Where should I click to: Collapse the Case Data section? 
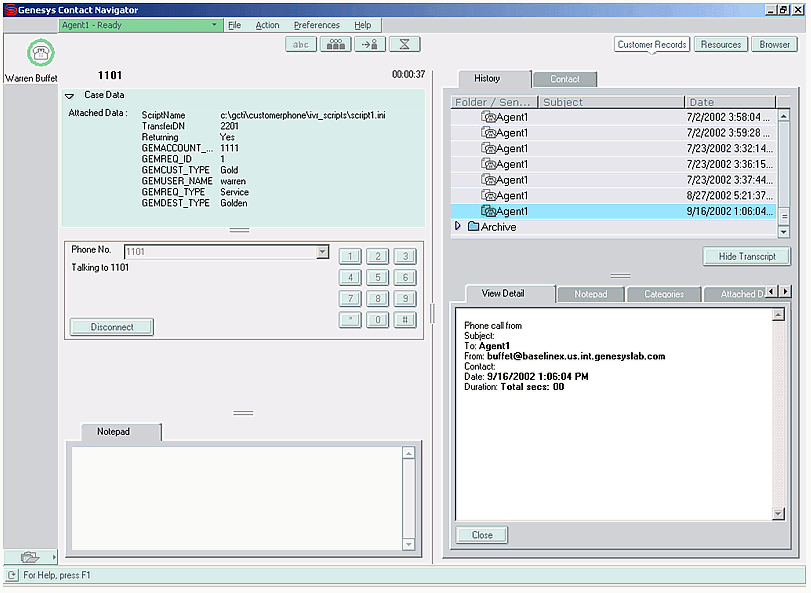pyautogui.click(x=70, y=96)
